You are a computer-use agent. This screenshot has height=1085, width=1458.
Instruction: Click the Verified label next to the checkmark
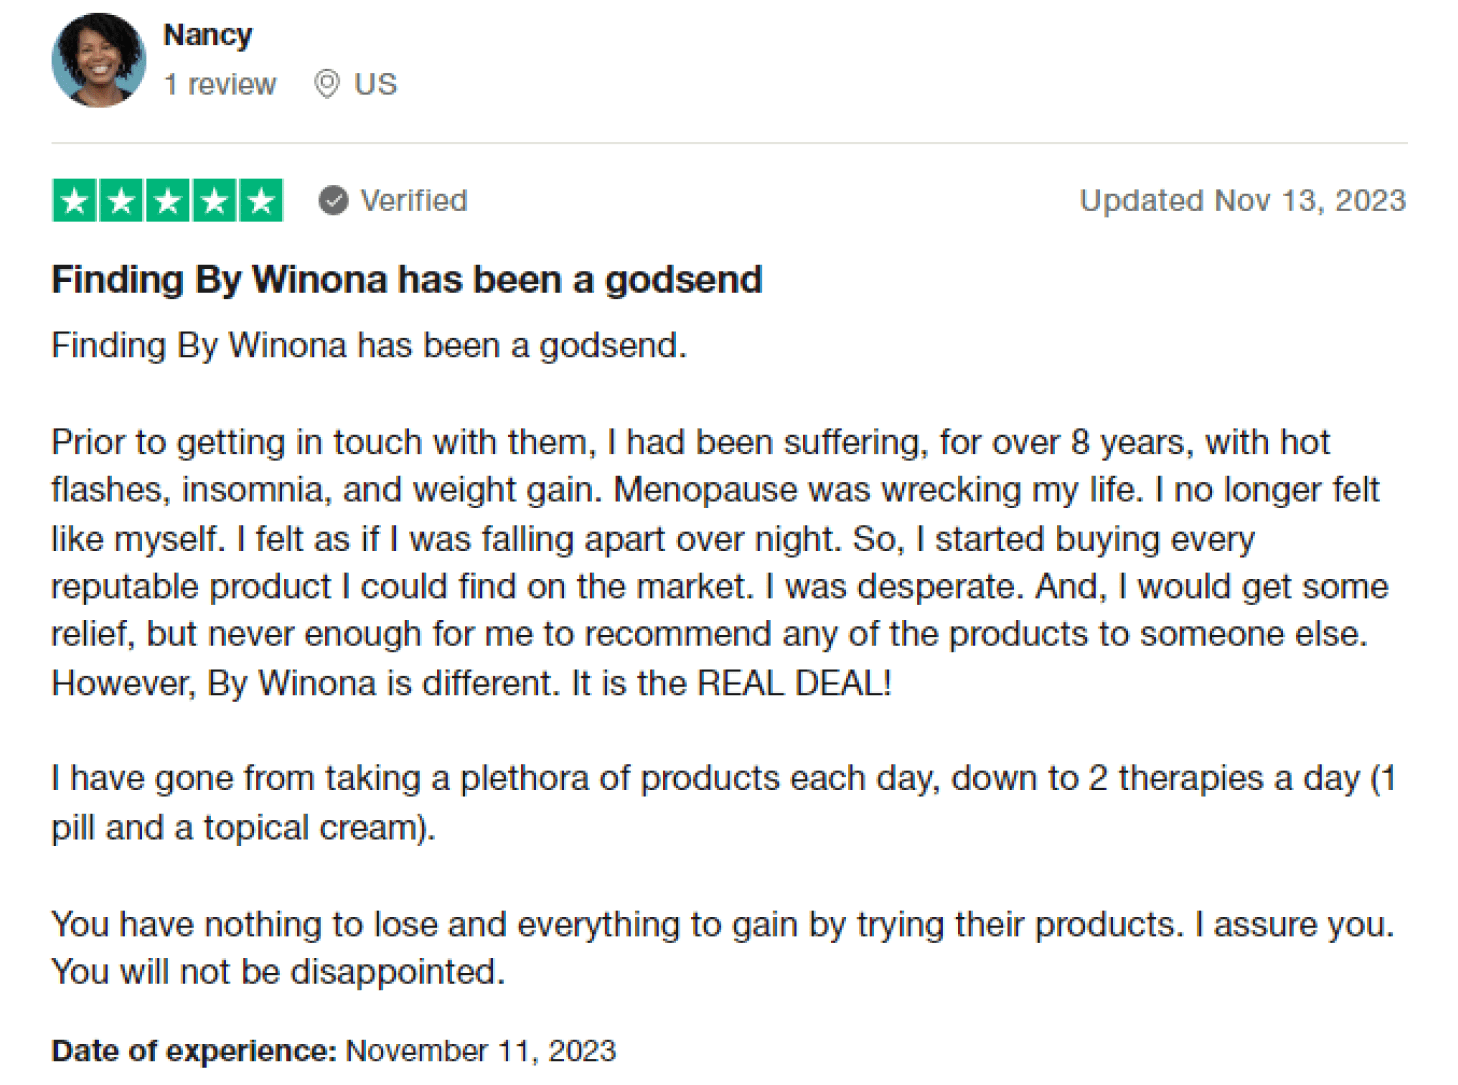pyautogui.click(x=413, y=200)
